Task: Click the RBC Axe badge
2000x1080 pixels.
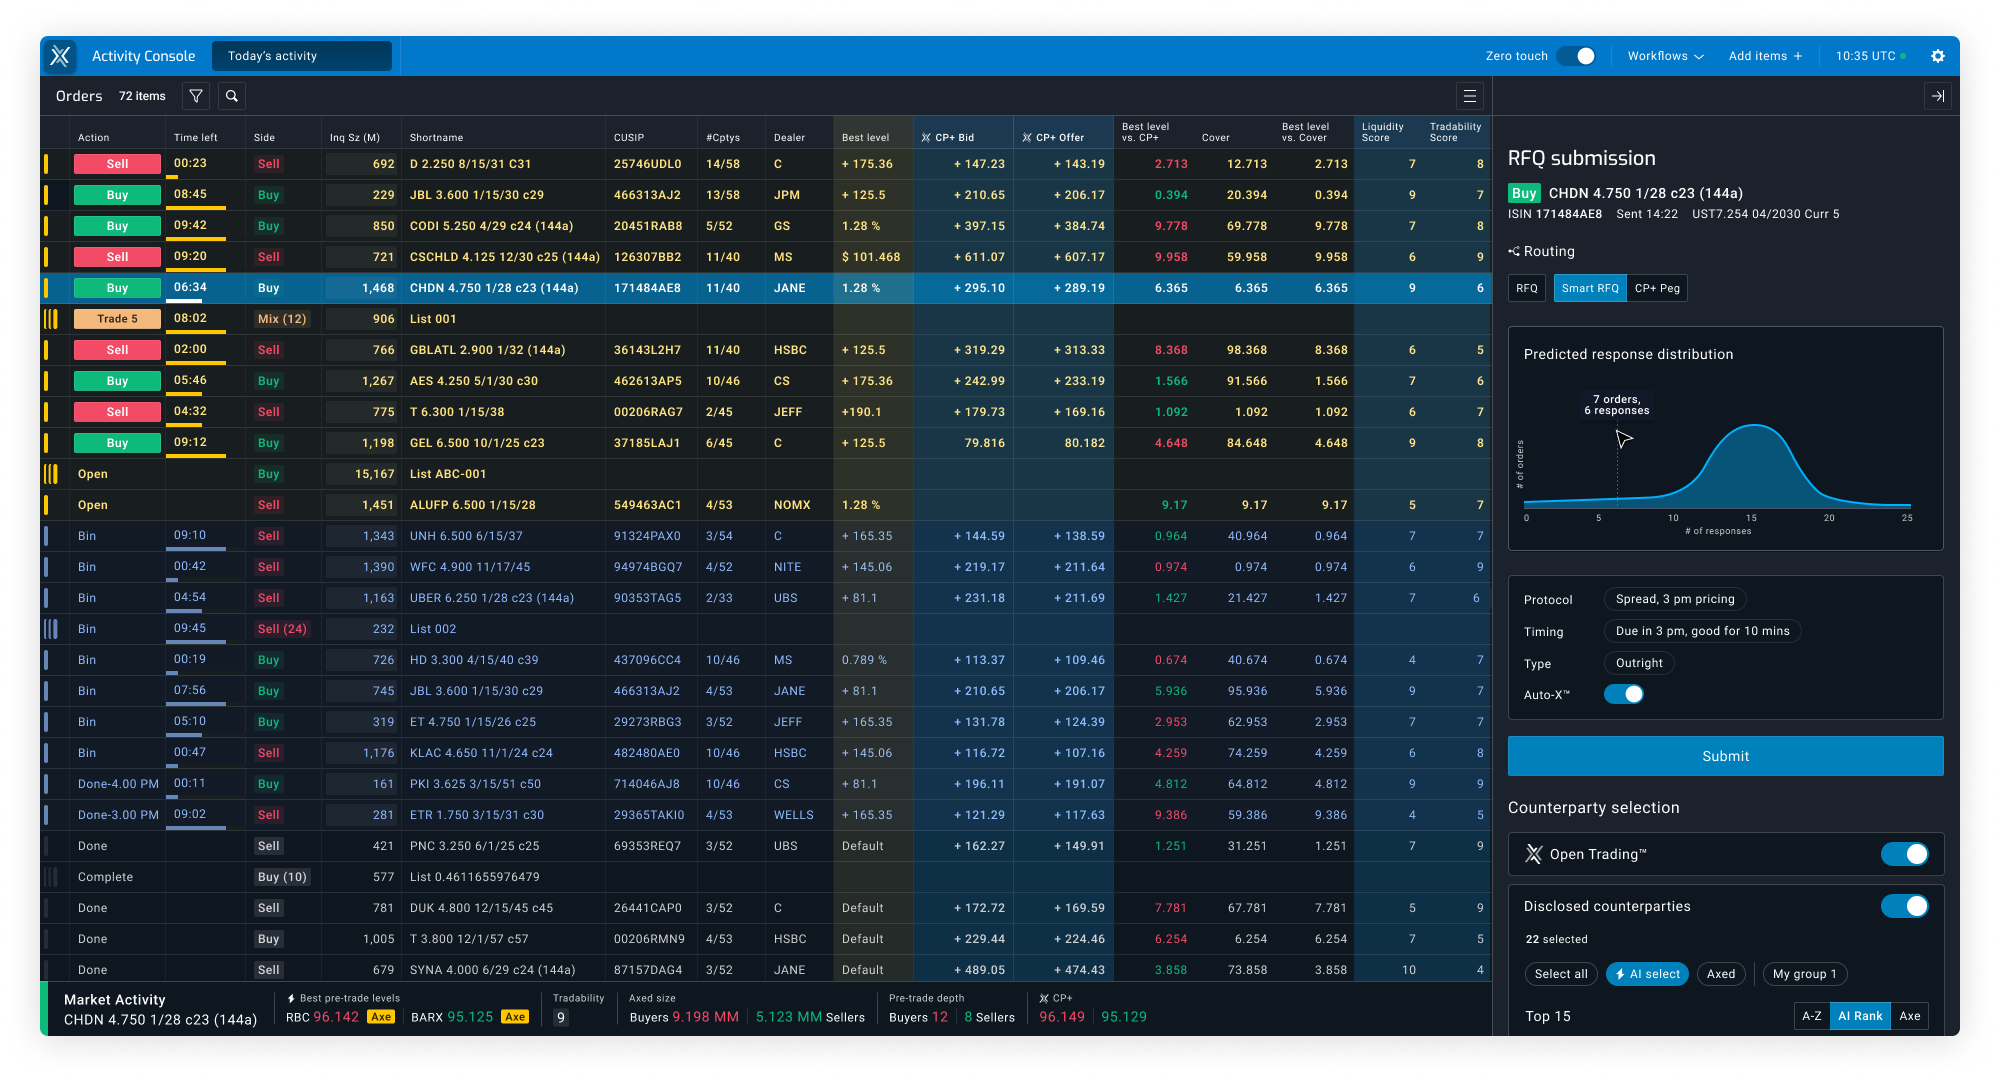Action: coord(380,1017)
